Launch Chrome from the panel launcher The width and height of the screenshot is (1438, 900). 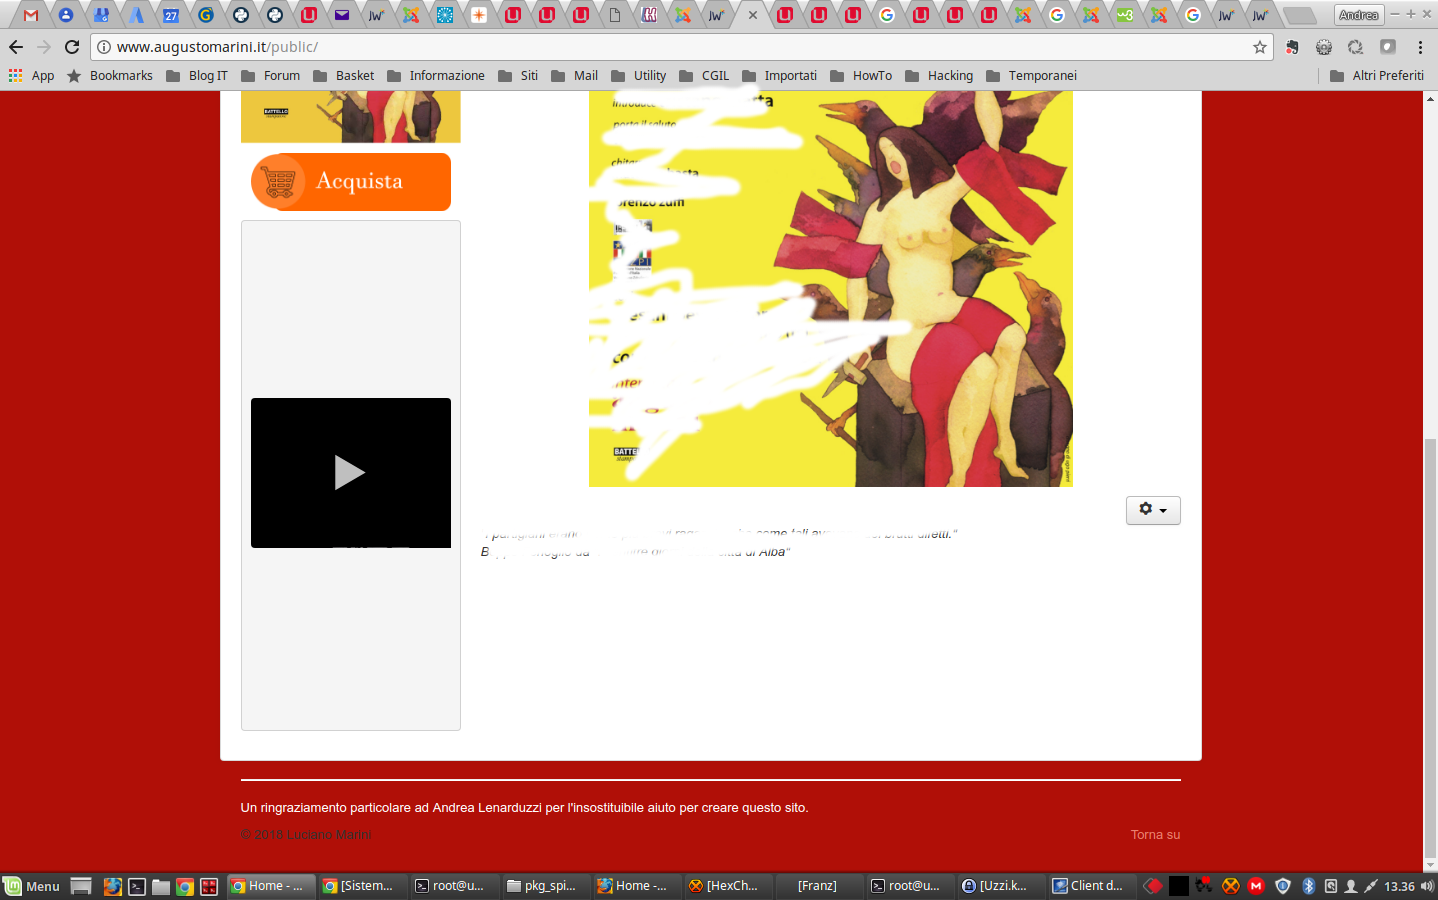click(185, 886)
